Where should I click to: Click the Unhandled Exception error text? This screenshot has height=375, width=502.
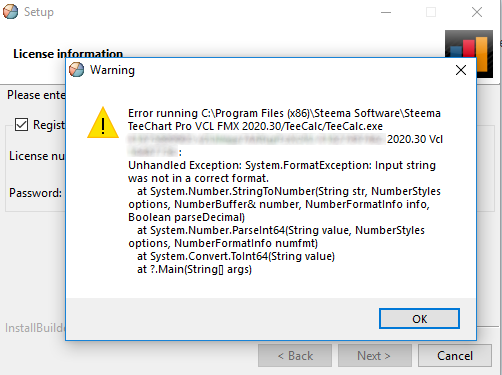pyautogui.click(x=282, y=172)
